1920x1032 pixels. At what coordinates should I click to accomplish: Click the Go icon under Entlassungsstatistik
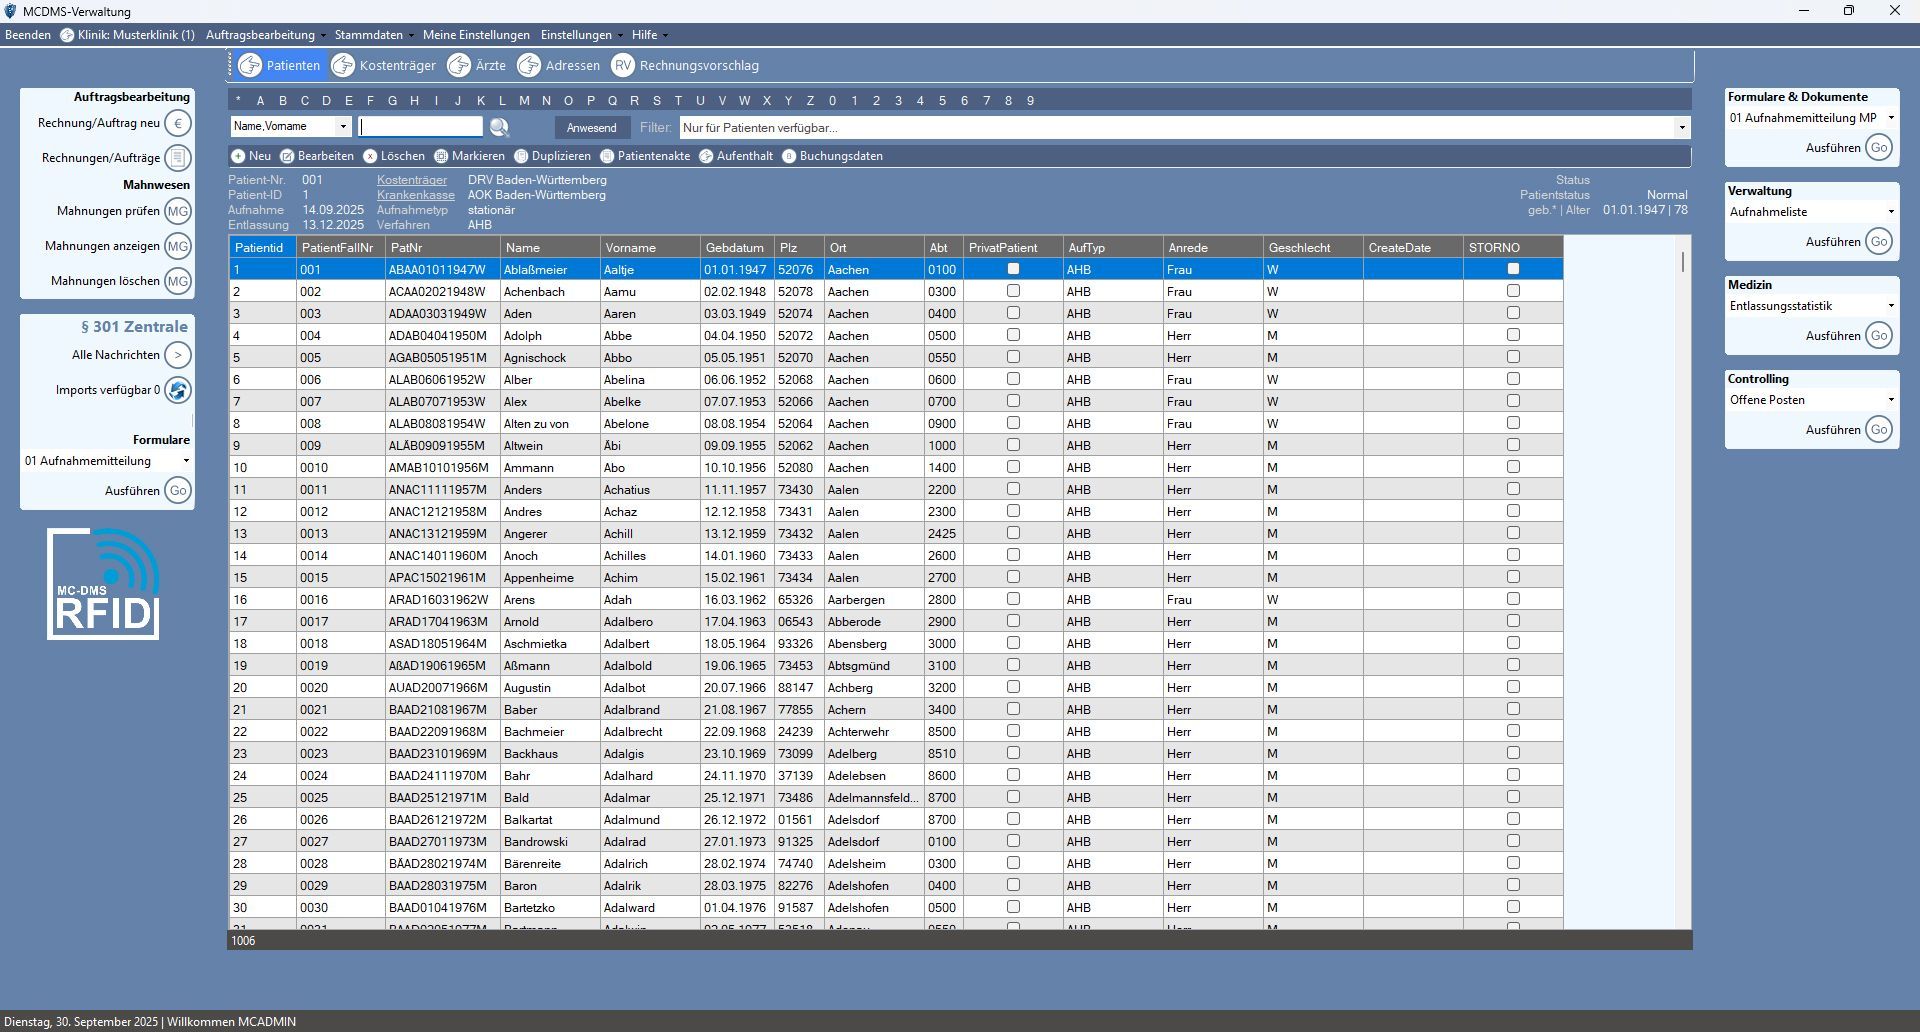point(1878,336)
